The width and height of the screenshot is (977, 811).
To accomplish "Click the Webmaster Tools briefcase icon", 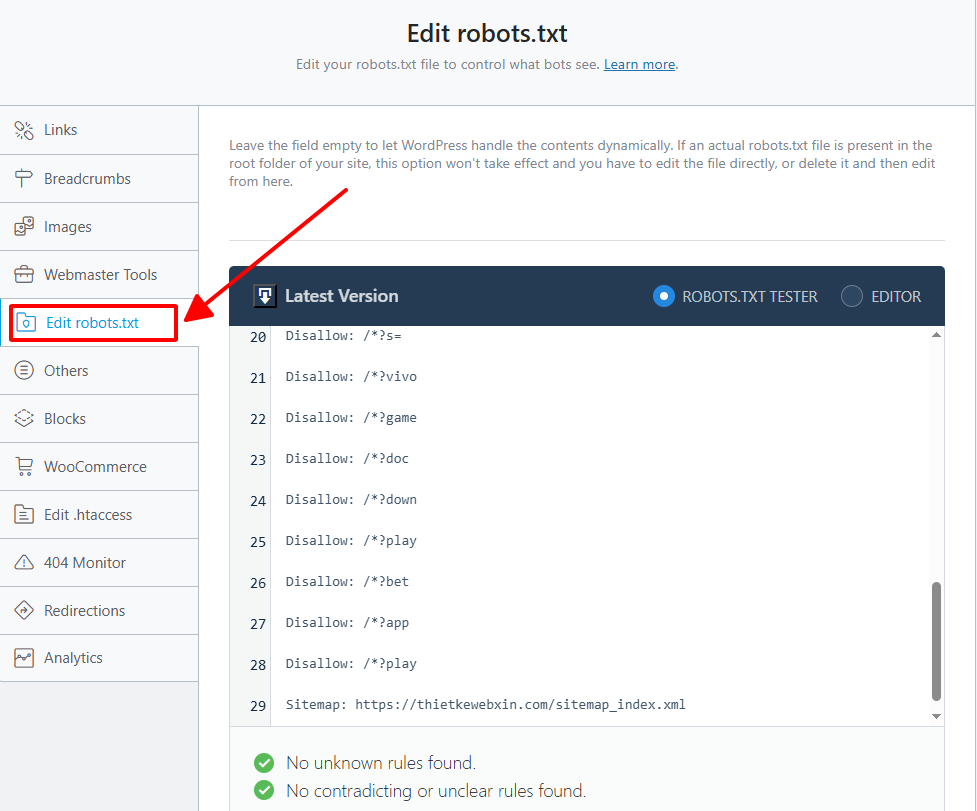I will pyautogui.click(x=24, y=275).
